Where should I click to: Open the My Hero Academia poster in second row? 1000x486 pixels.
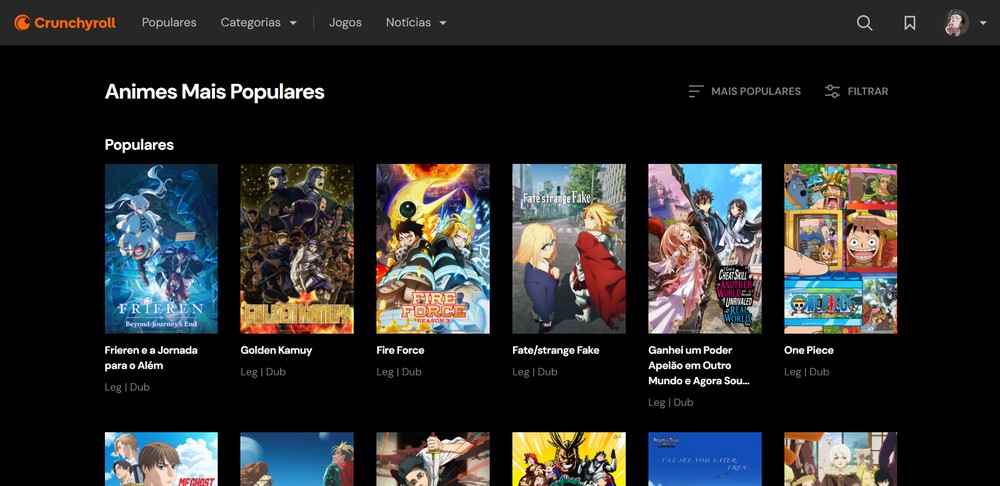(x=569, y=459)
